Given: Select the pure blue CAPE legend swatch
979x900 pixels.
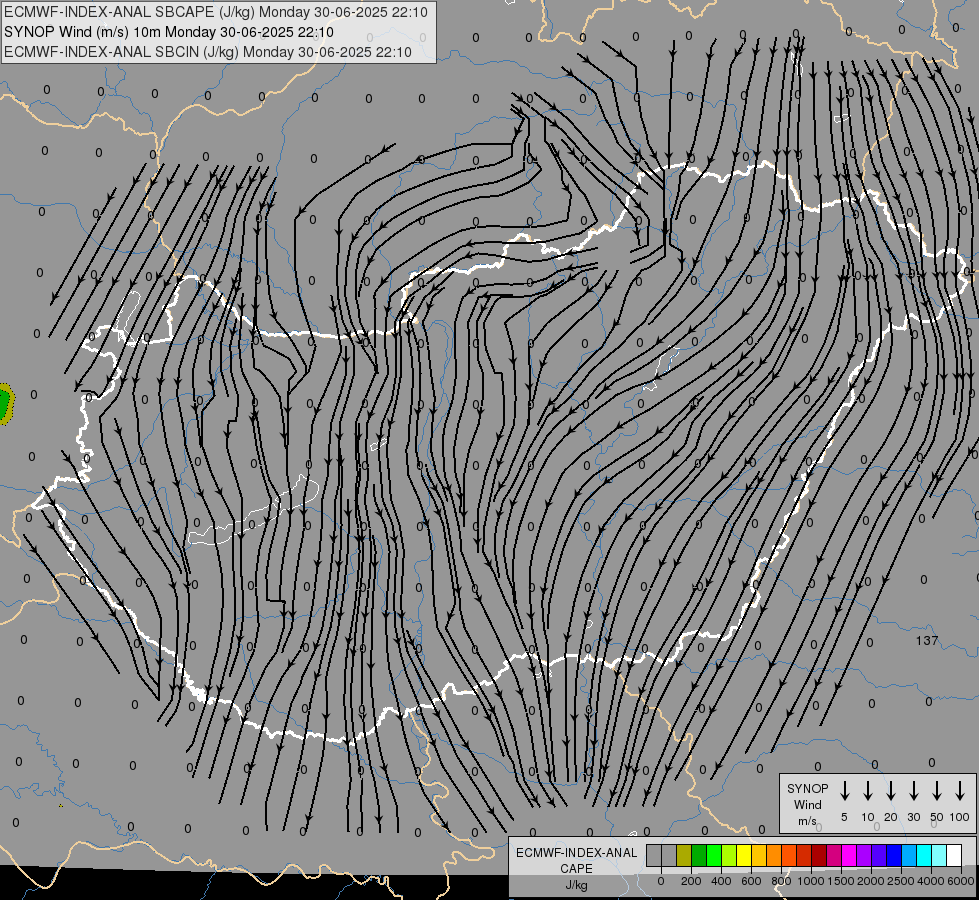Looking at the screenshot, I should (895, 856).
